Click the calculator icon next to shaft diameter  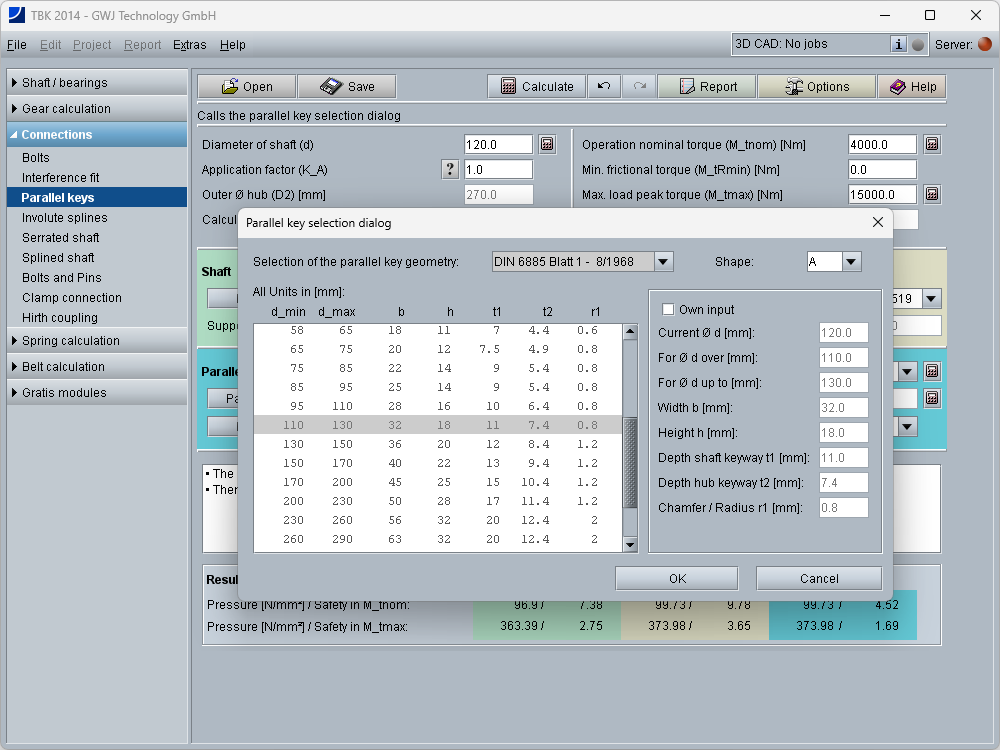point(547,144)
